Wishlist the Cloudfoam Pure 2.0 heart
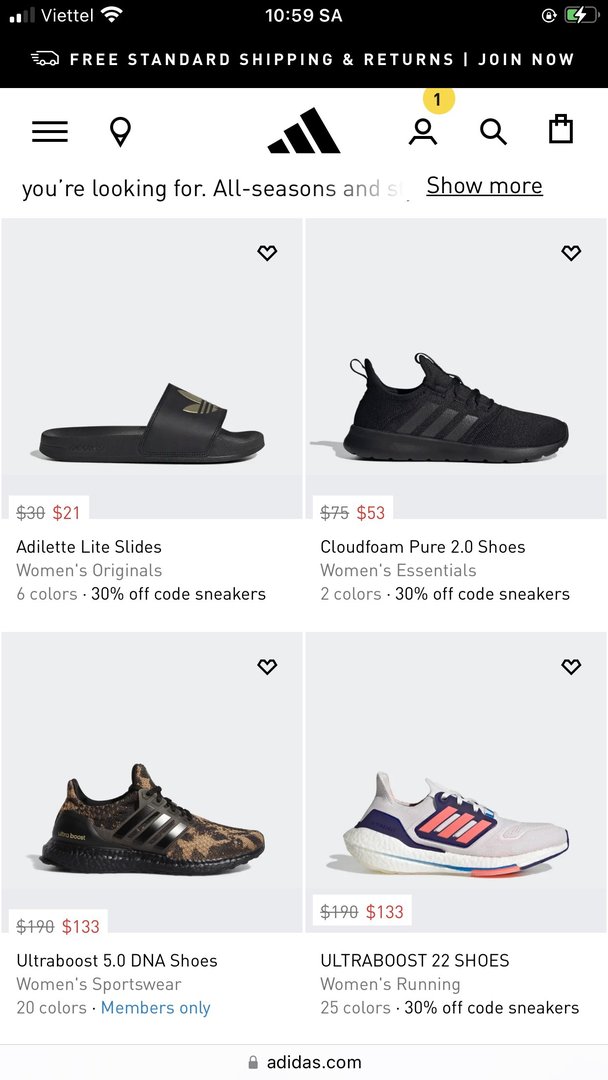The image size is (608, 1080). (571, 253)
